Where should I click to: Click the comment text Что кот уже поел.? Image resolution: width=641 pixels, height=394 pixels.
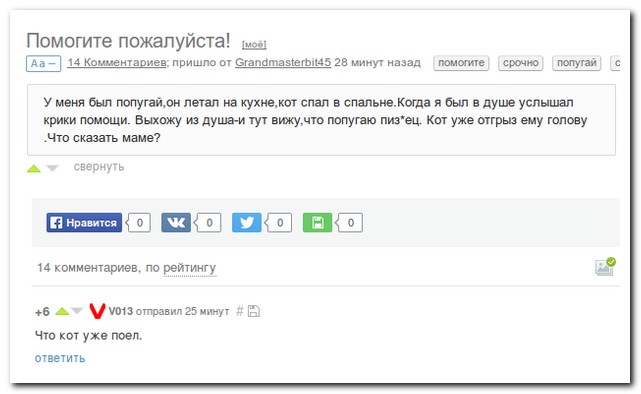(88, 336)
